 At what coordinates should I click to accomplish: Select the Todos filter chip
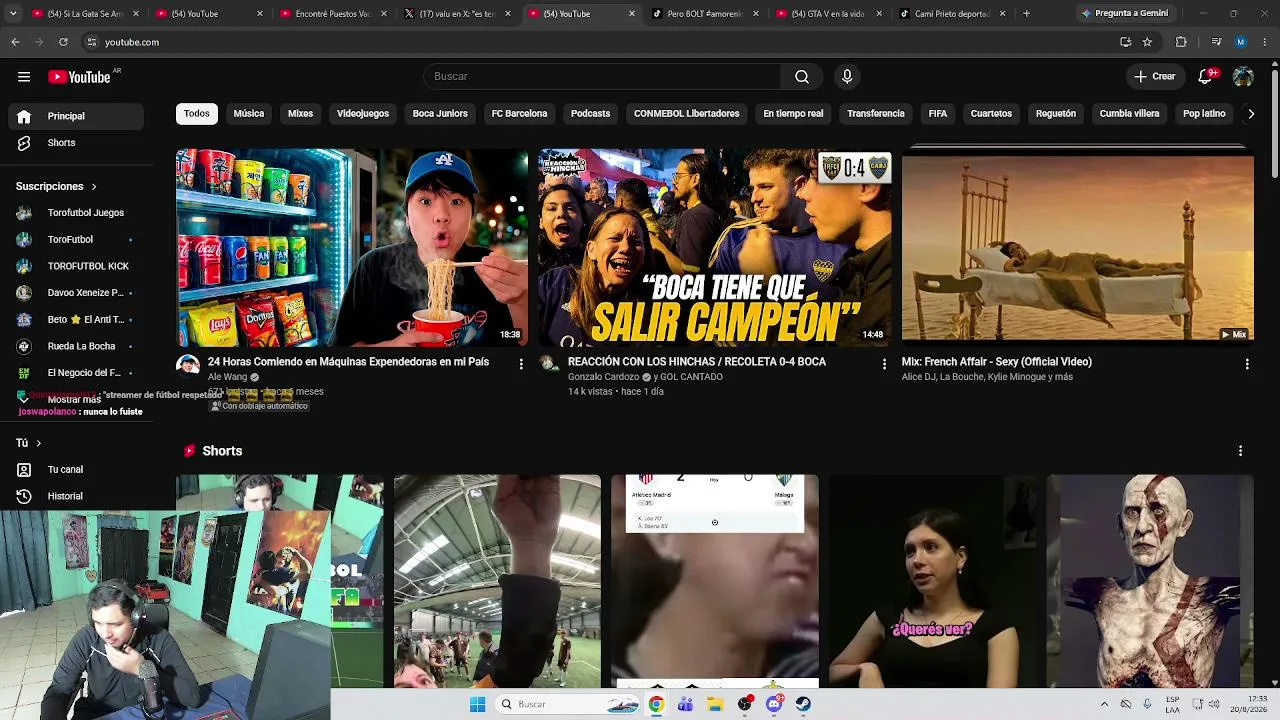197,114
